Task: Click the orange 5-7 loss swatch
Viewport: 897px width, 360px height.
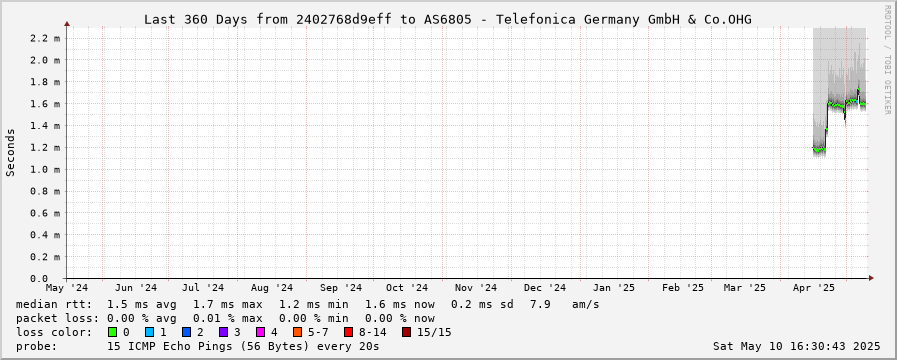Action: 297,332
